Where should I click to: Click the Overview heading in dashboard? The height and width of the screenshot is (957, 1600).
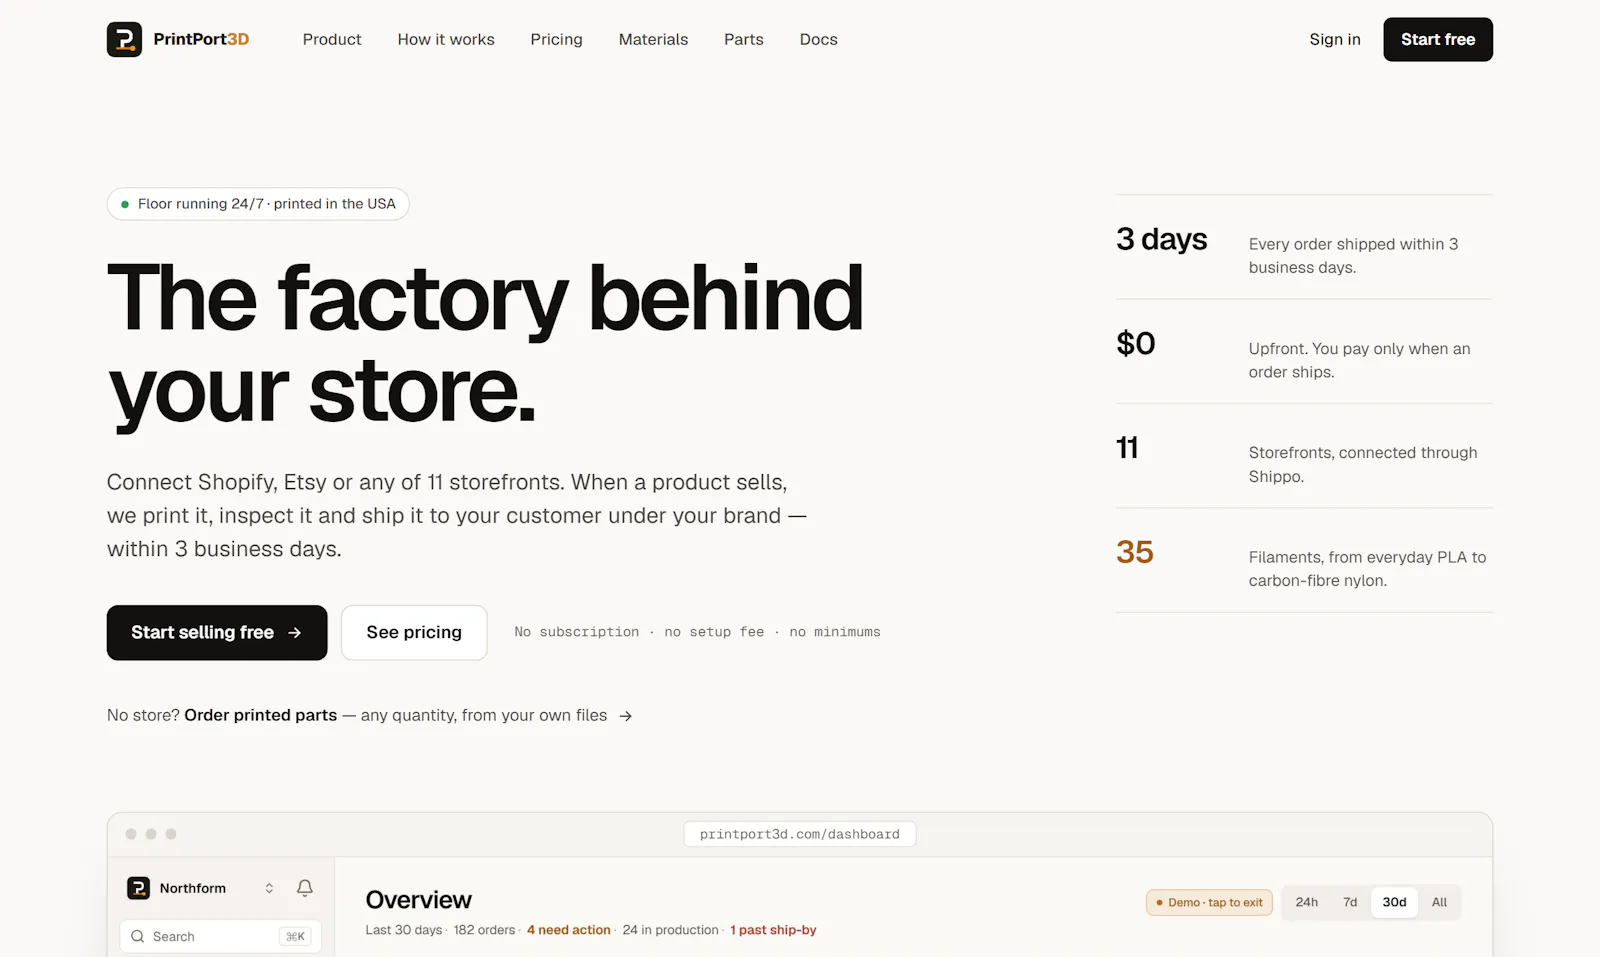click(418, 900)
